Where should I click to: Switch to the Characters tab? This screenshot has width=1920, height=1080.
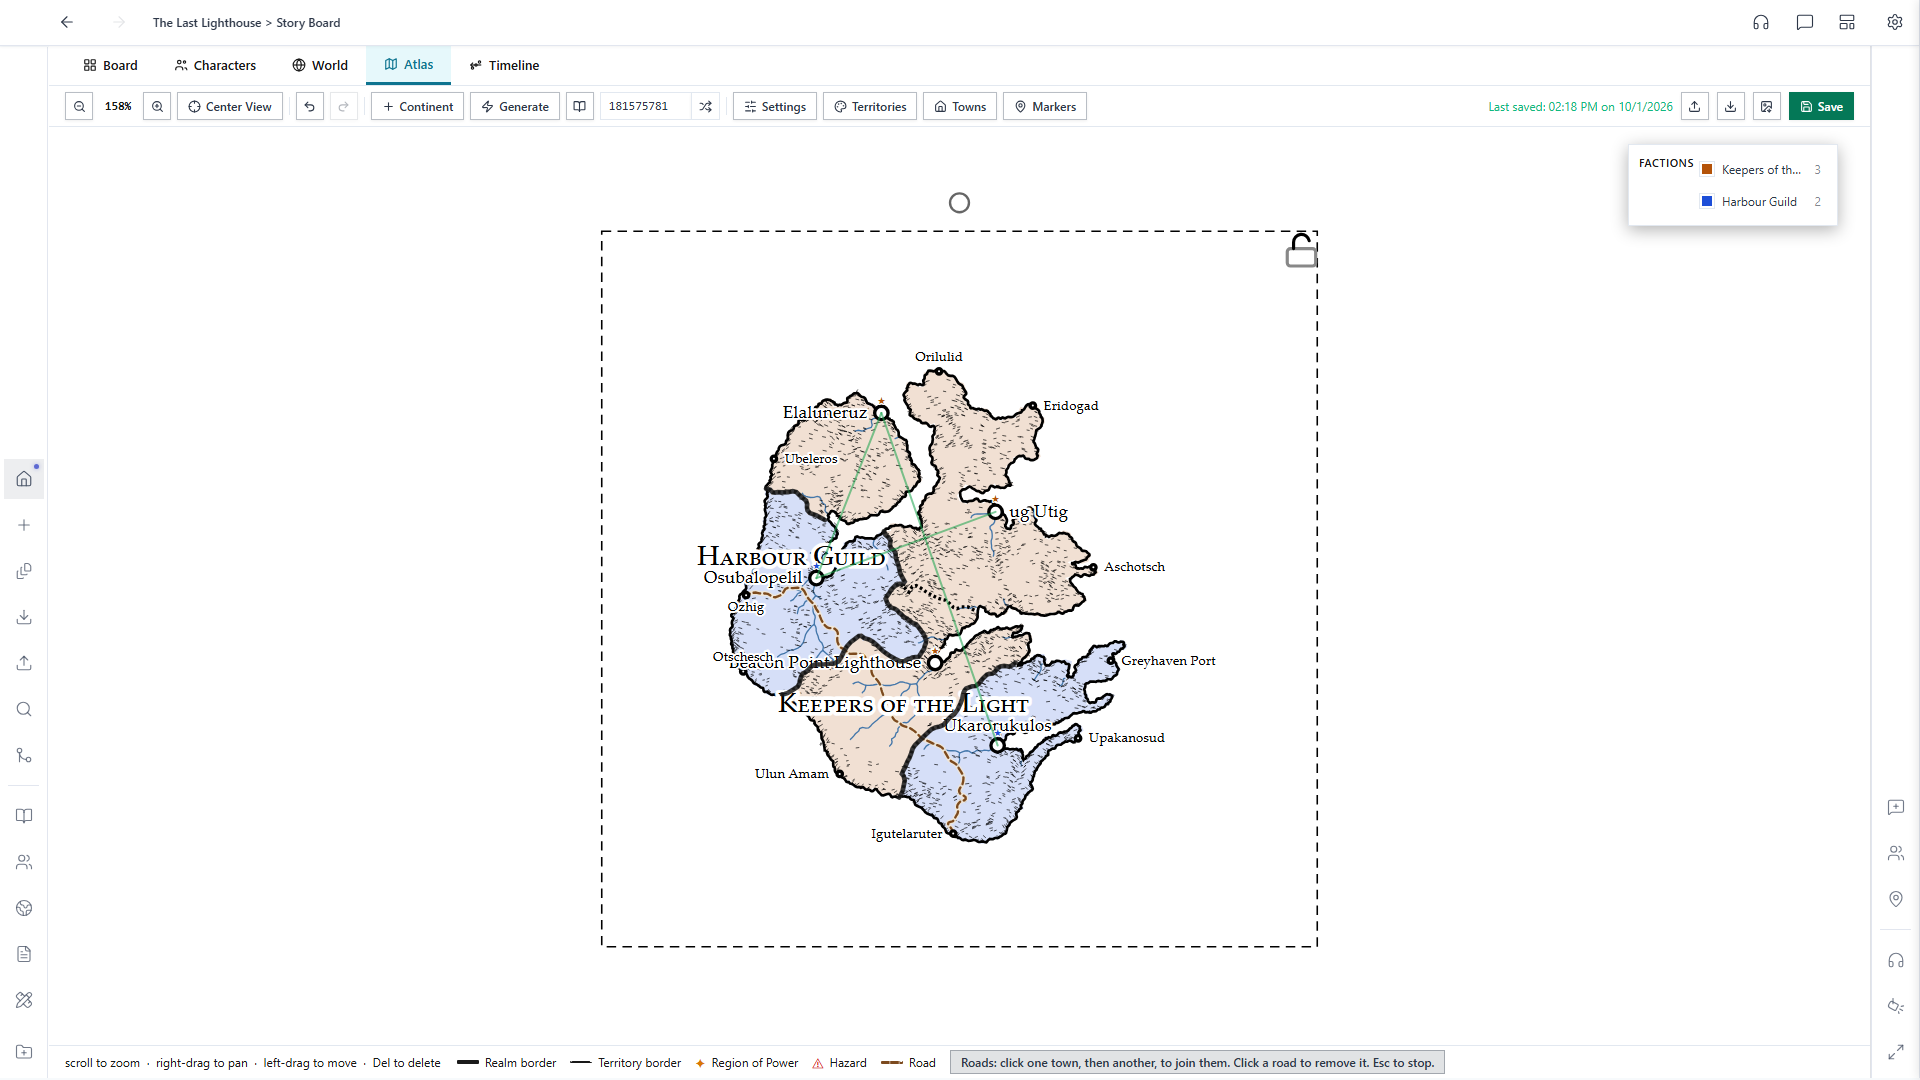215,65
